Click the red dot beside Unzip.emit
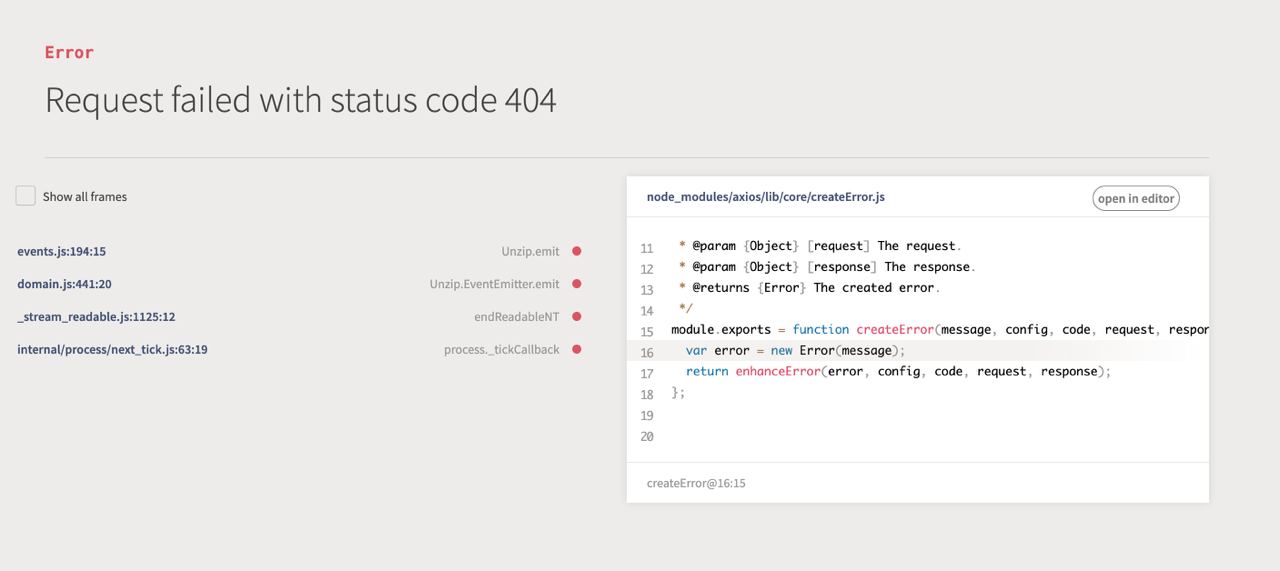Viewport: 1280px width, 571px height. [577, 251]
